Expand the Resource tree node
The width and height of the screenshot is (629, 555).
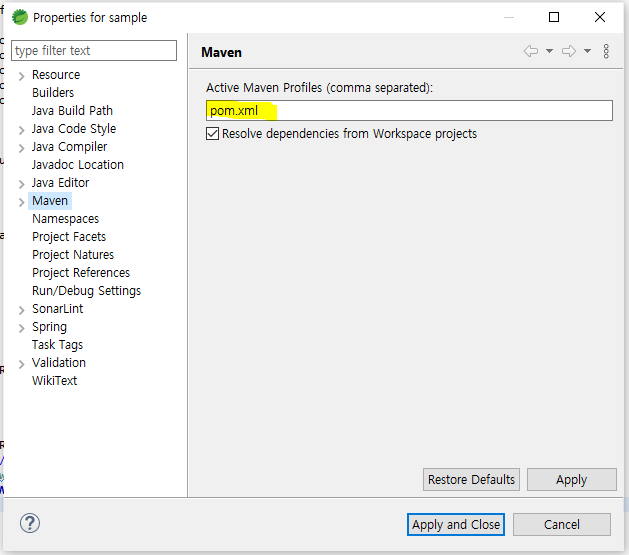click(22, 76)
